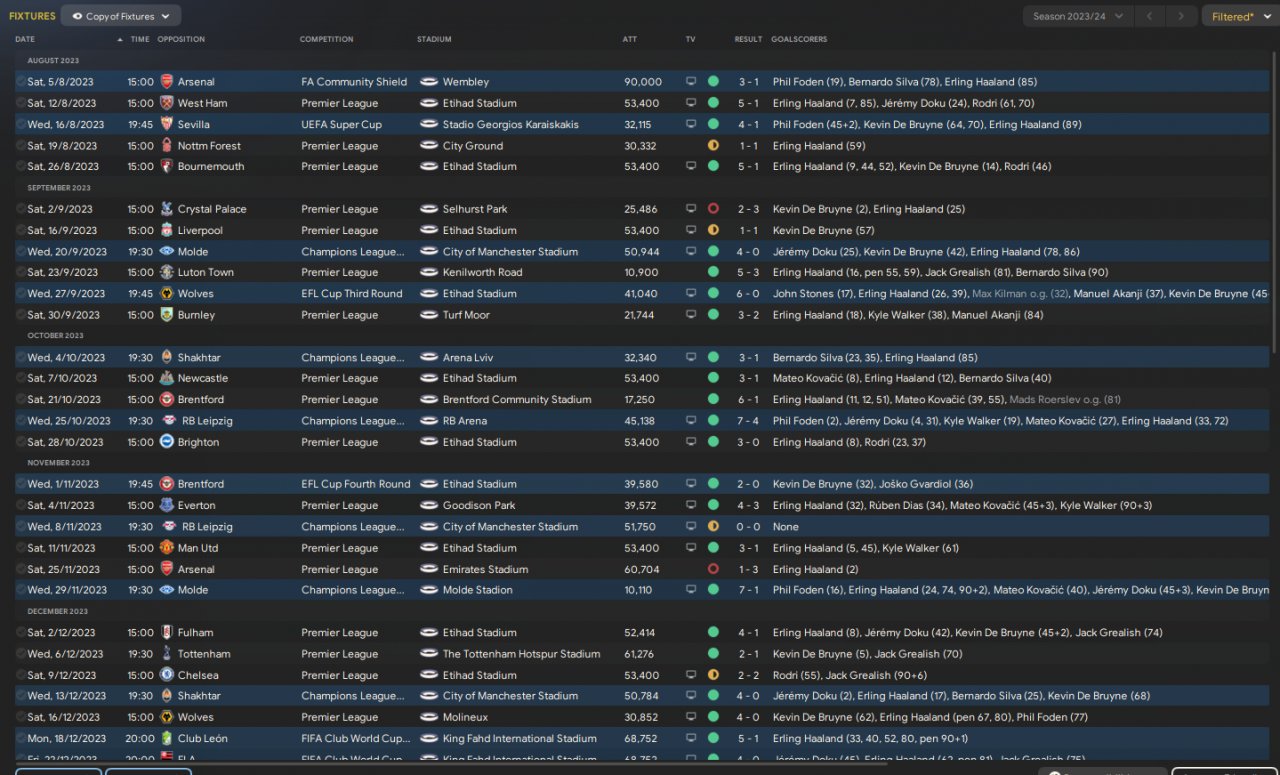Sort by the Goalscorers column header
This screenshot has height=775, width=1280.
point(799,39)
